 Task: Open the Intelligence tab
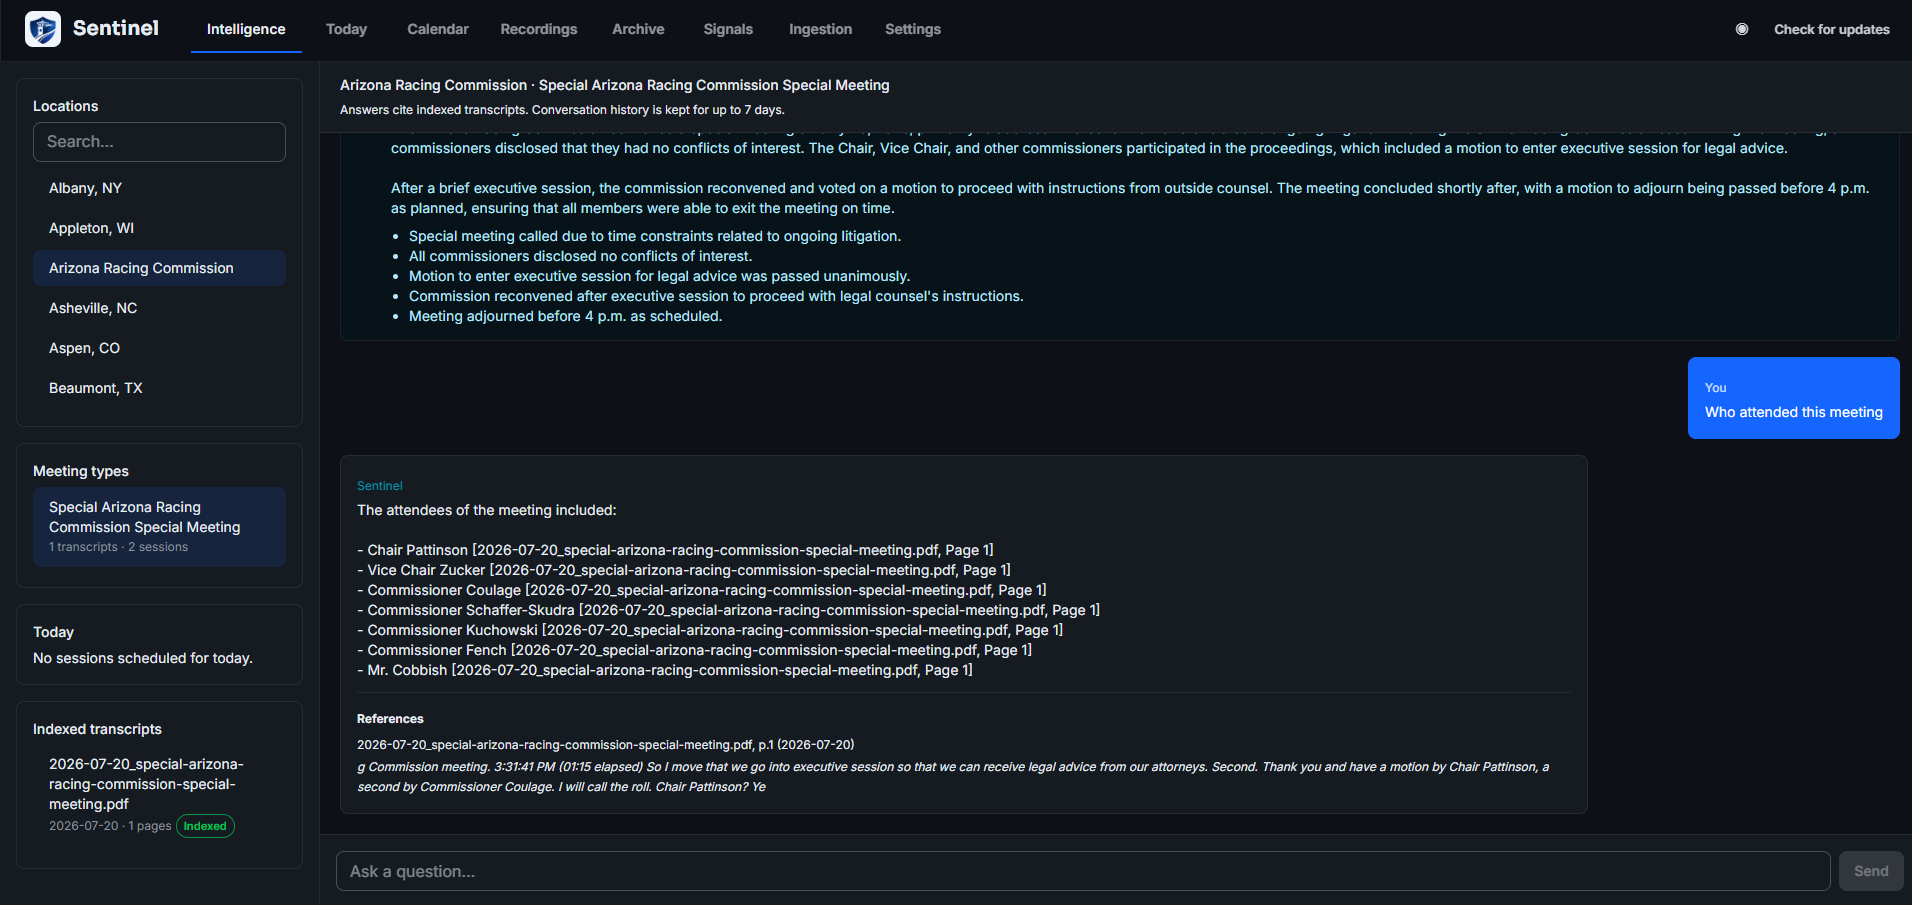pyautogui.click(x=246, y=29)
